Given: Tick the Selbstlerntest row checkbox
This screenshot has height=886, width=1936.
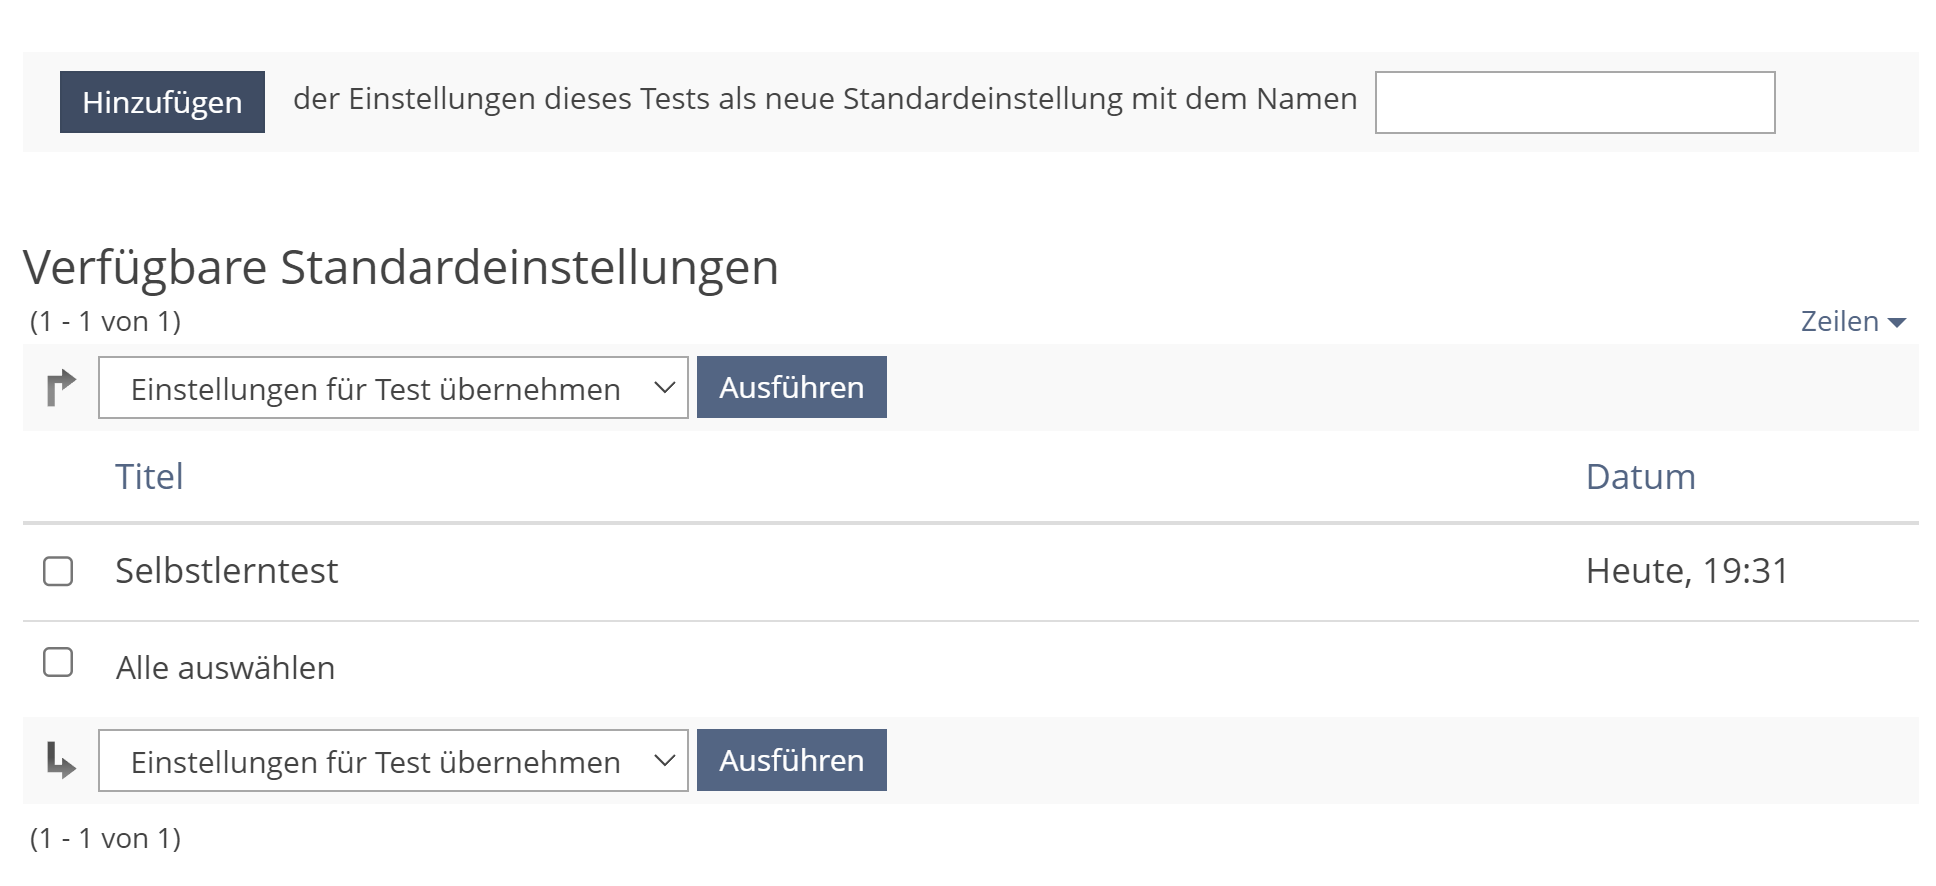Looking at the screenshot, I should pyautogui.click(x=58, y=571).
